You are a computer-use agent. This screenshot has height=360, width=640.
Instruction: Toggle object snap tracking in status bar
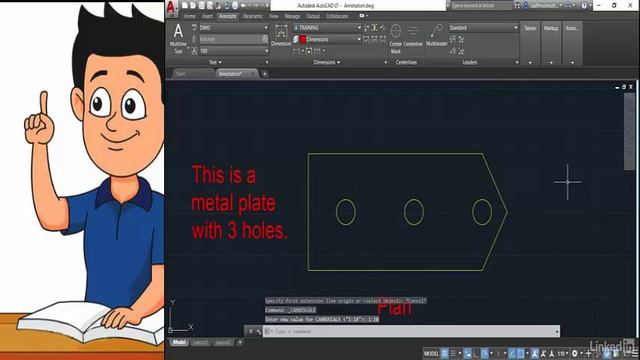tap(513, 353)
